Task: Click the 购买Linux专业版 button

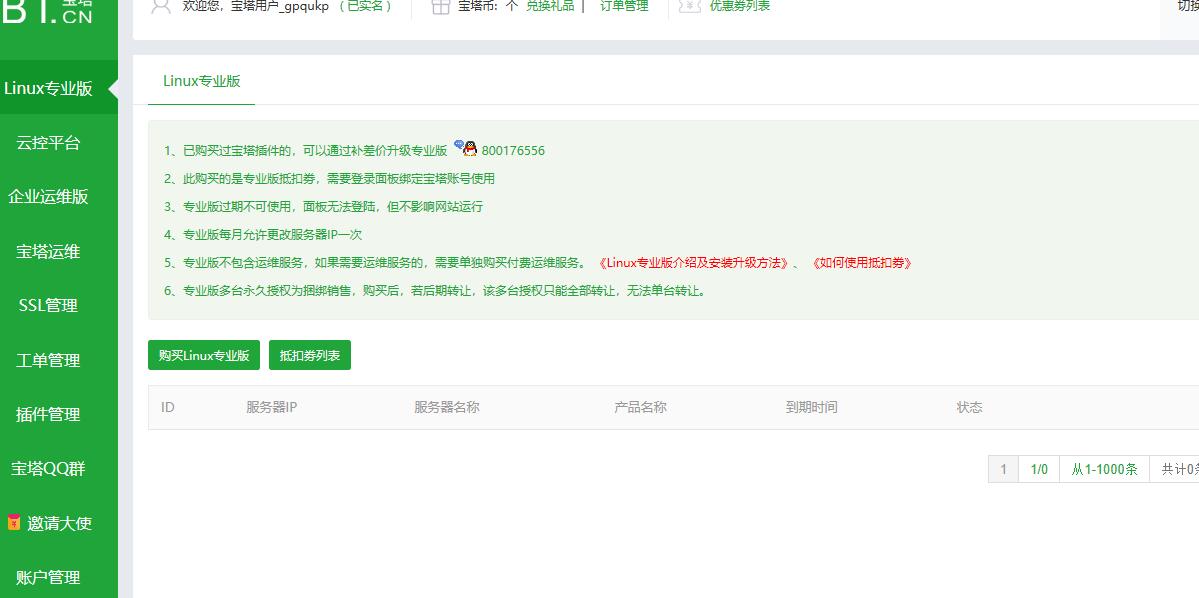Action: [204, 356]
